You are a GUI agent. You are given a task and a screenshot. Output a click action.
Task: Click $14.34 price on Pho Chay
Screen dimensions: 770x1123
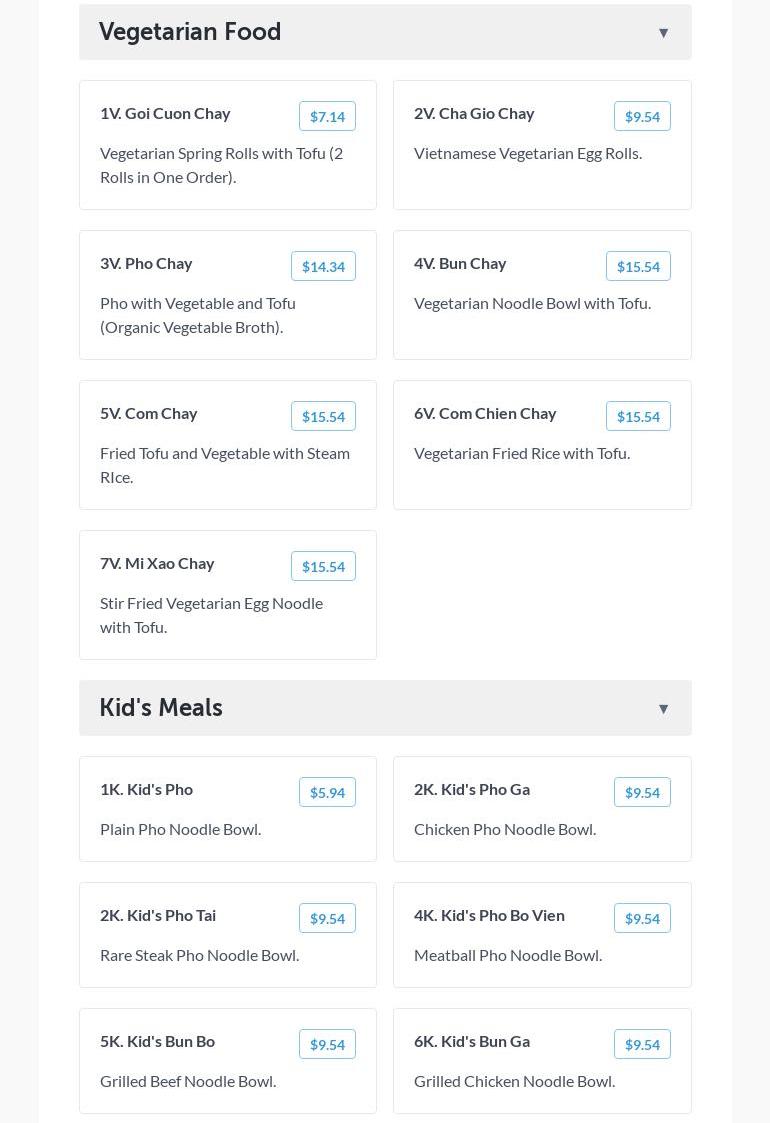pyautogui.click(x=323, y=266)
